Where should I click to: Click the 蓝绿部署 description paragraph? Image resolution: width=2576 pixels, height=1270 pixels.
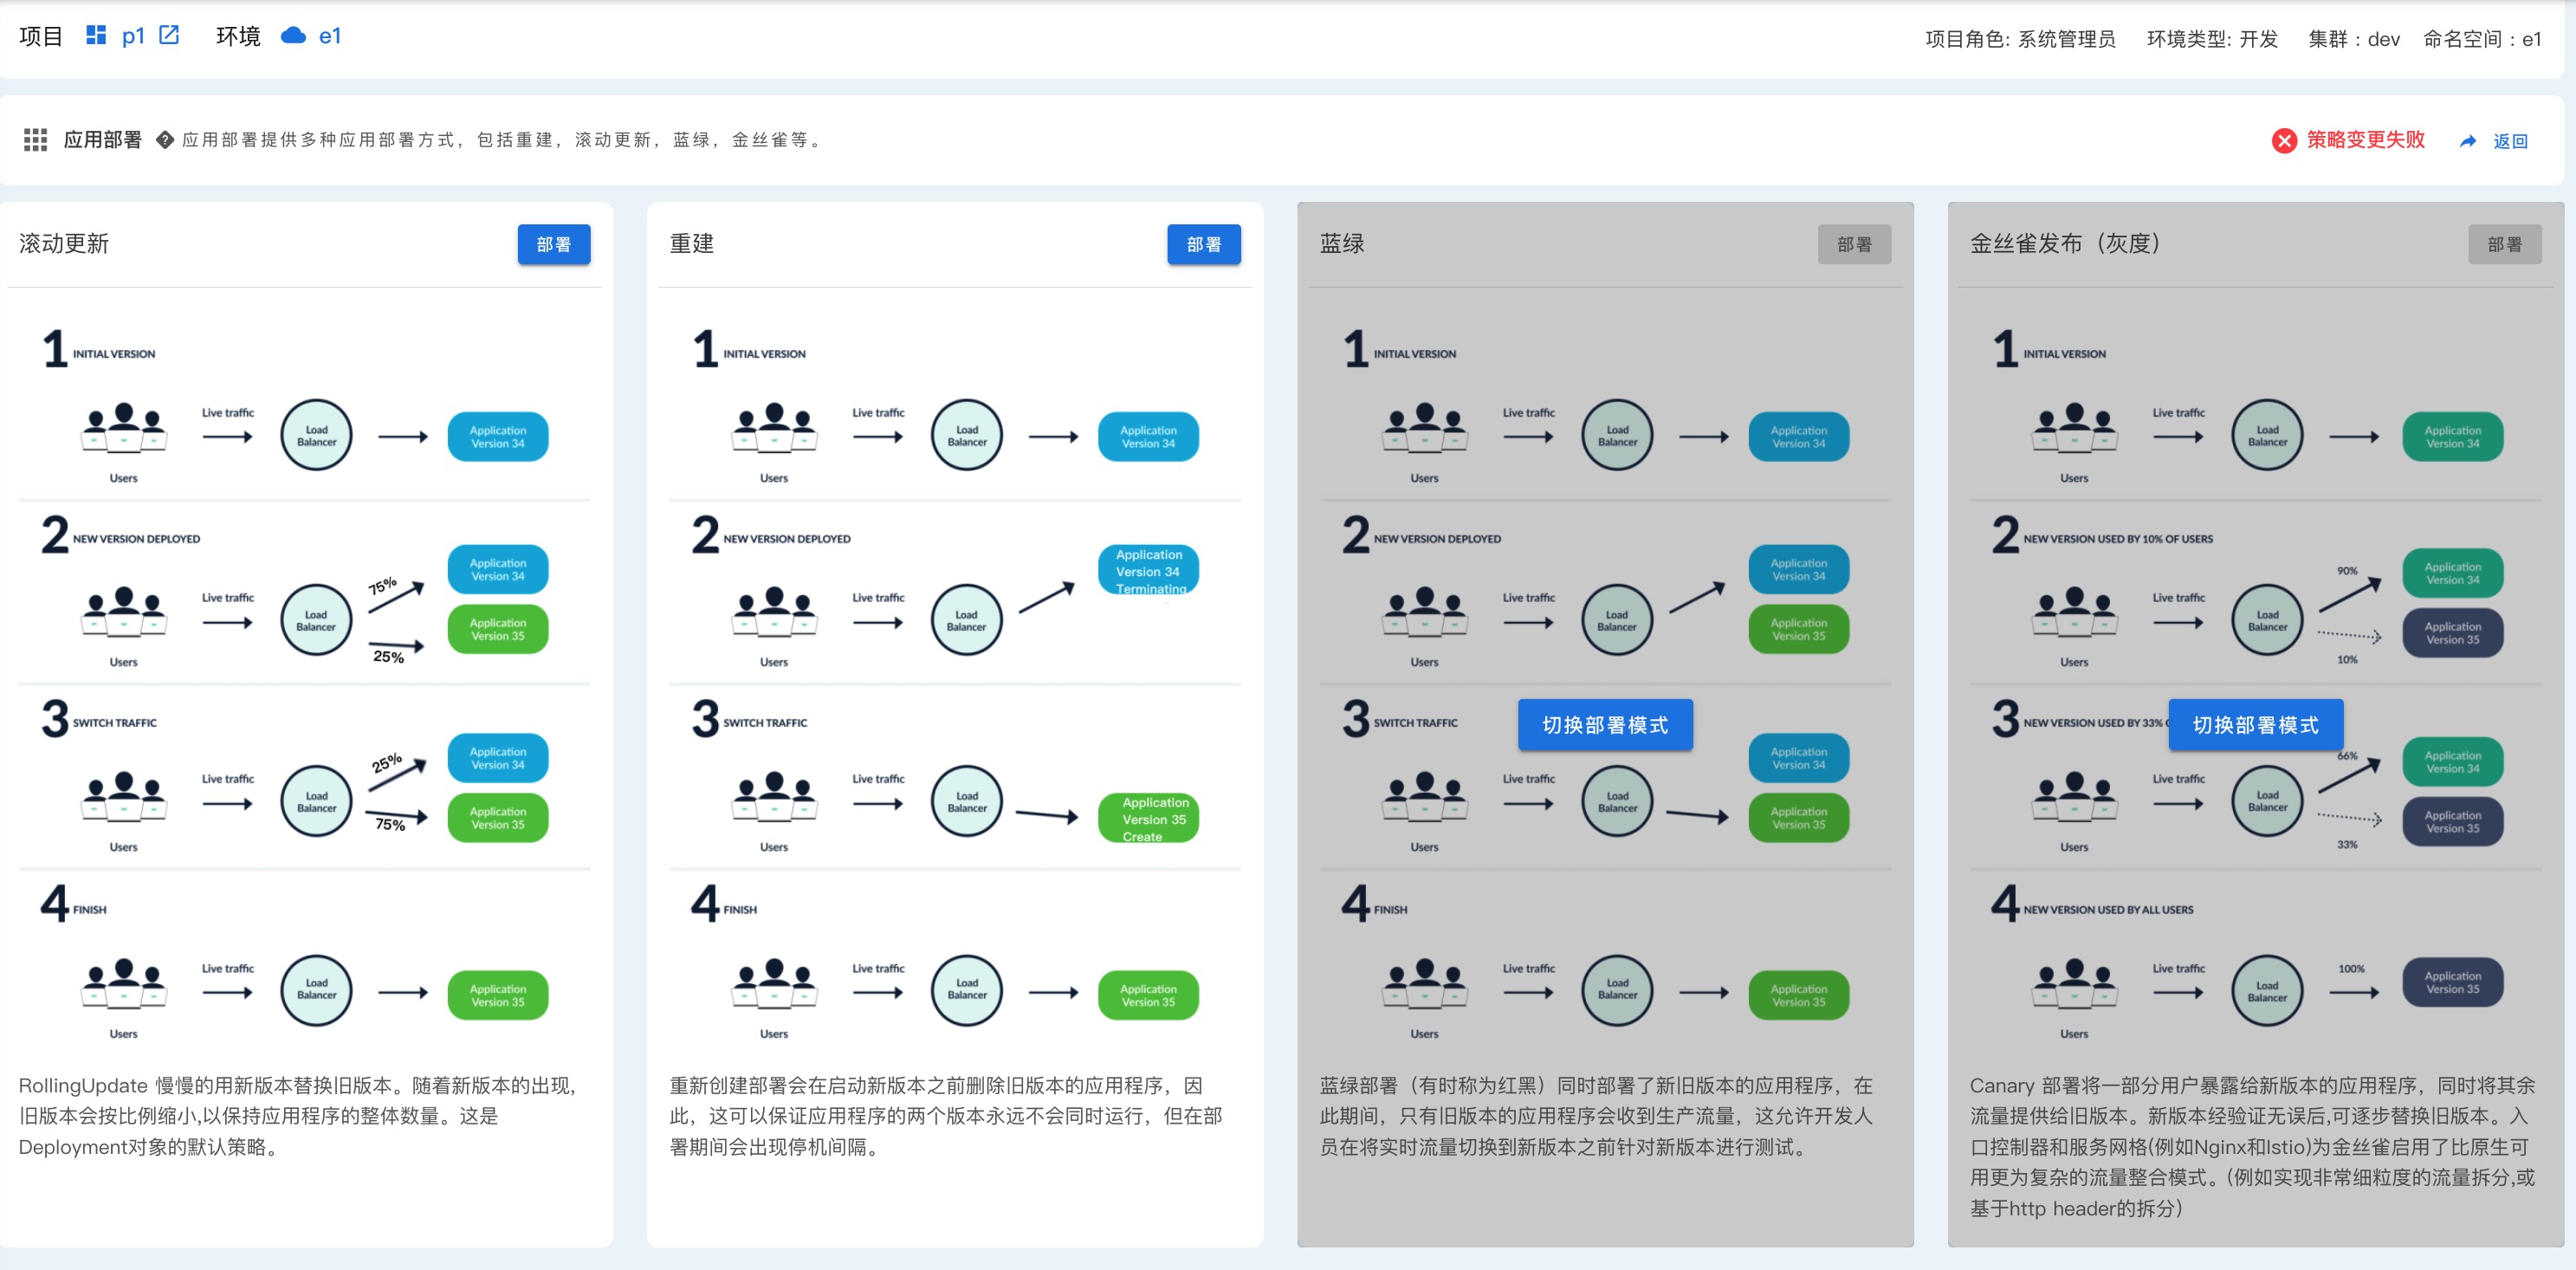(x=1597, y=1116)
